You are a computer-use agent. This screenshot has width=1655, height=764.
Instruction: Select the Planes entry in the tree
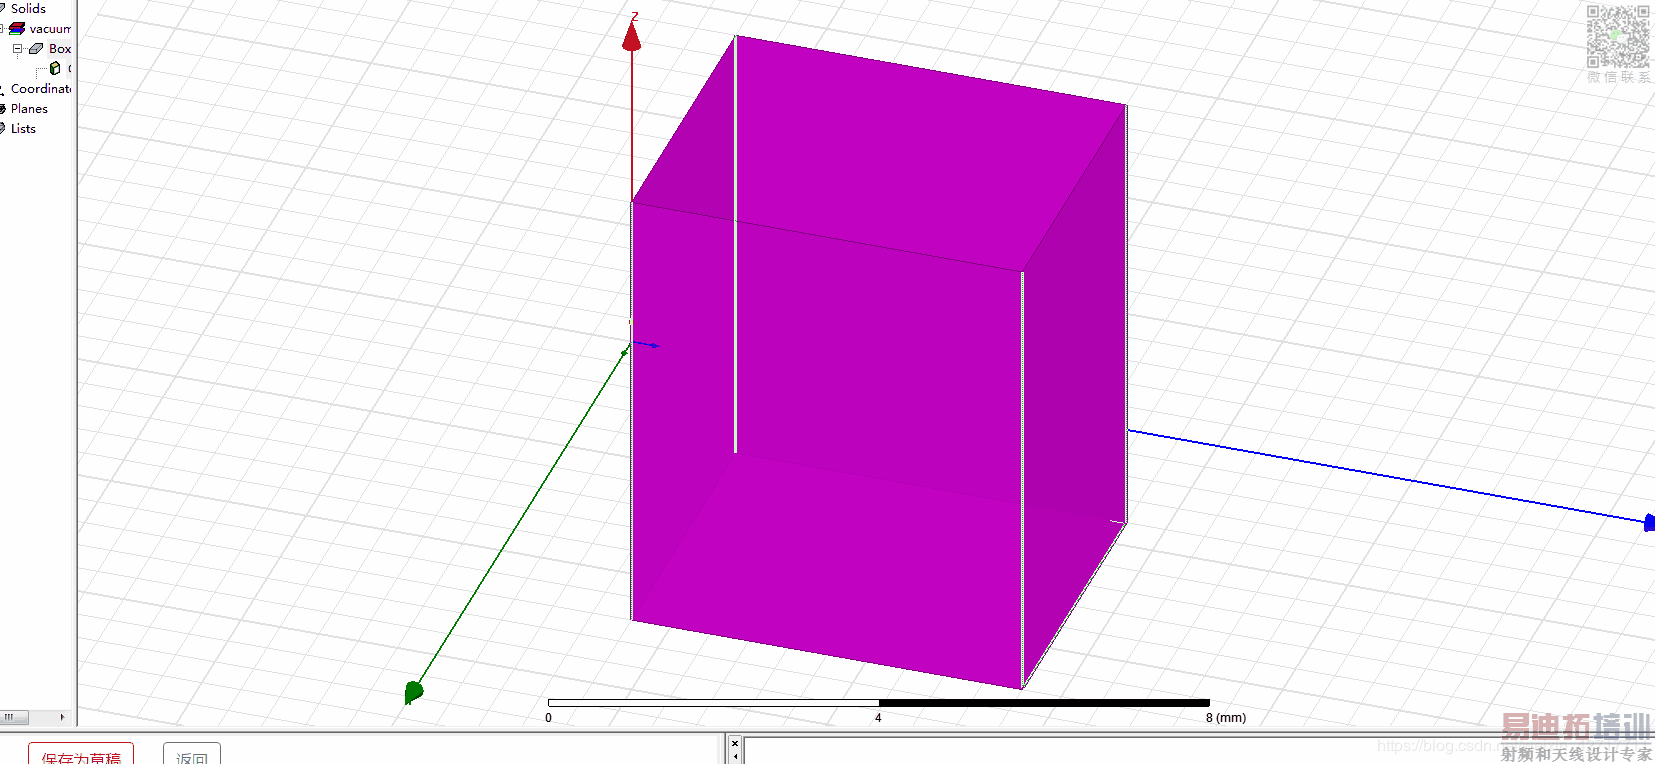click(29, 109)
